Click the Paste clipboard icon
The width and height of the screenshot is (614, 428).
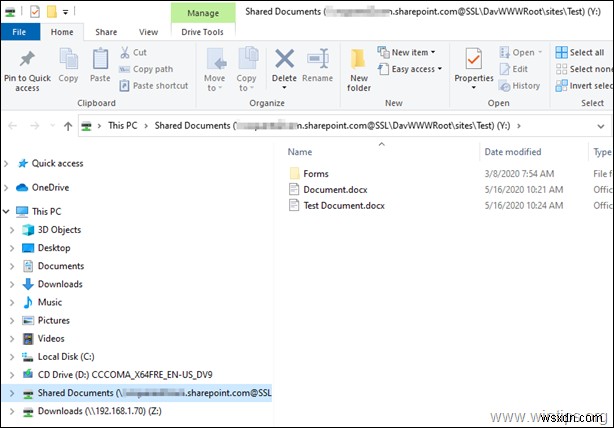[100, 59]
